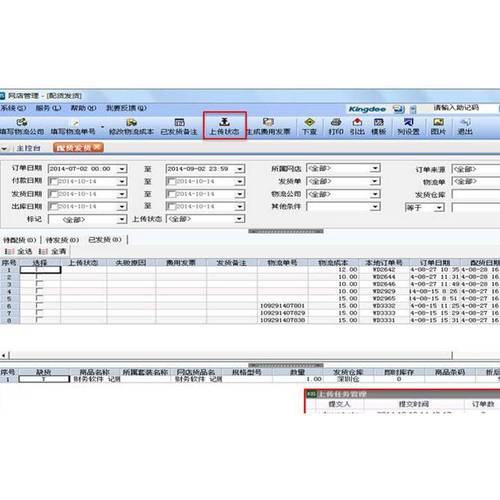Enable the 发货日期 start date checkbox
The image size is (500, 500).
(53, 194)
